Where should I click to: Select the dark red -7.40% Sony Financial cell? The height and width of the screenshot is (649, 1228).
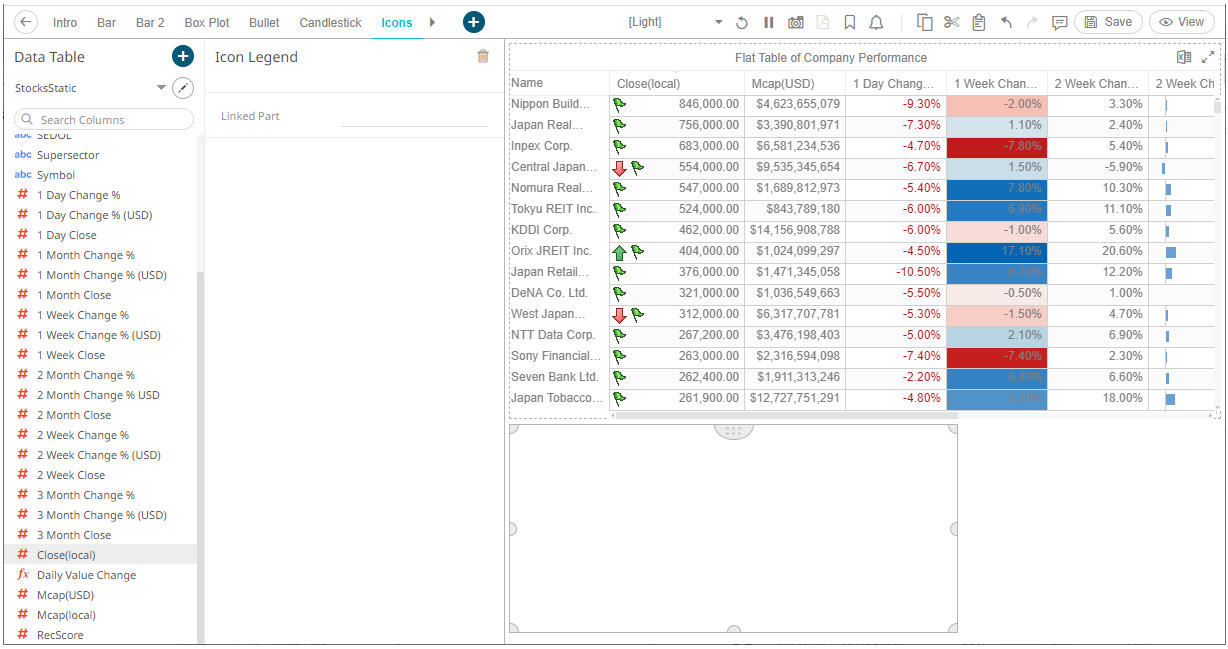click(997, 356)
